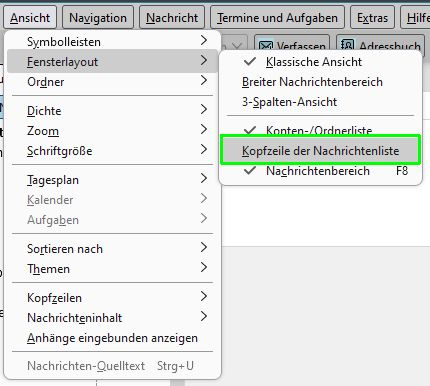Toggle Nachrichtenbereich pane
Viewport: 430px width, 386px height.
pos(321,171)
